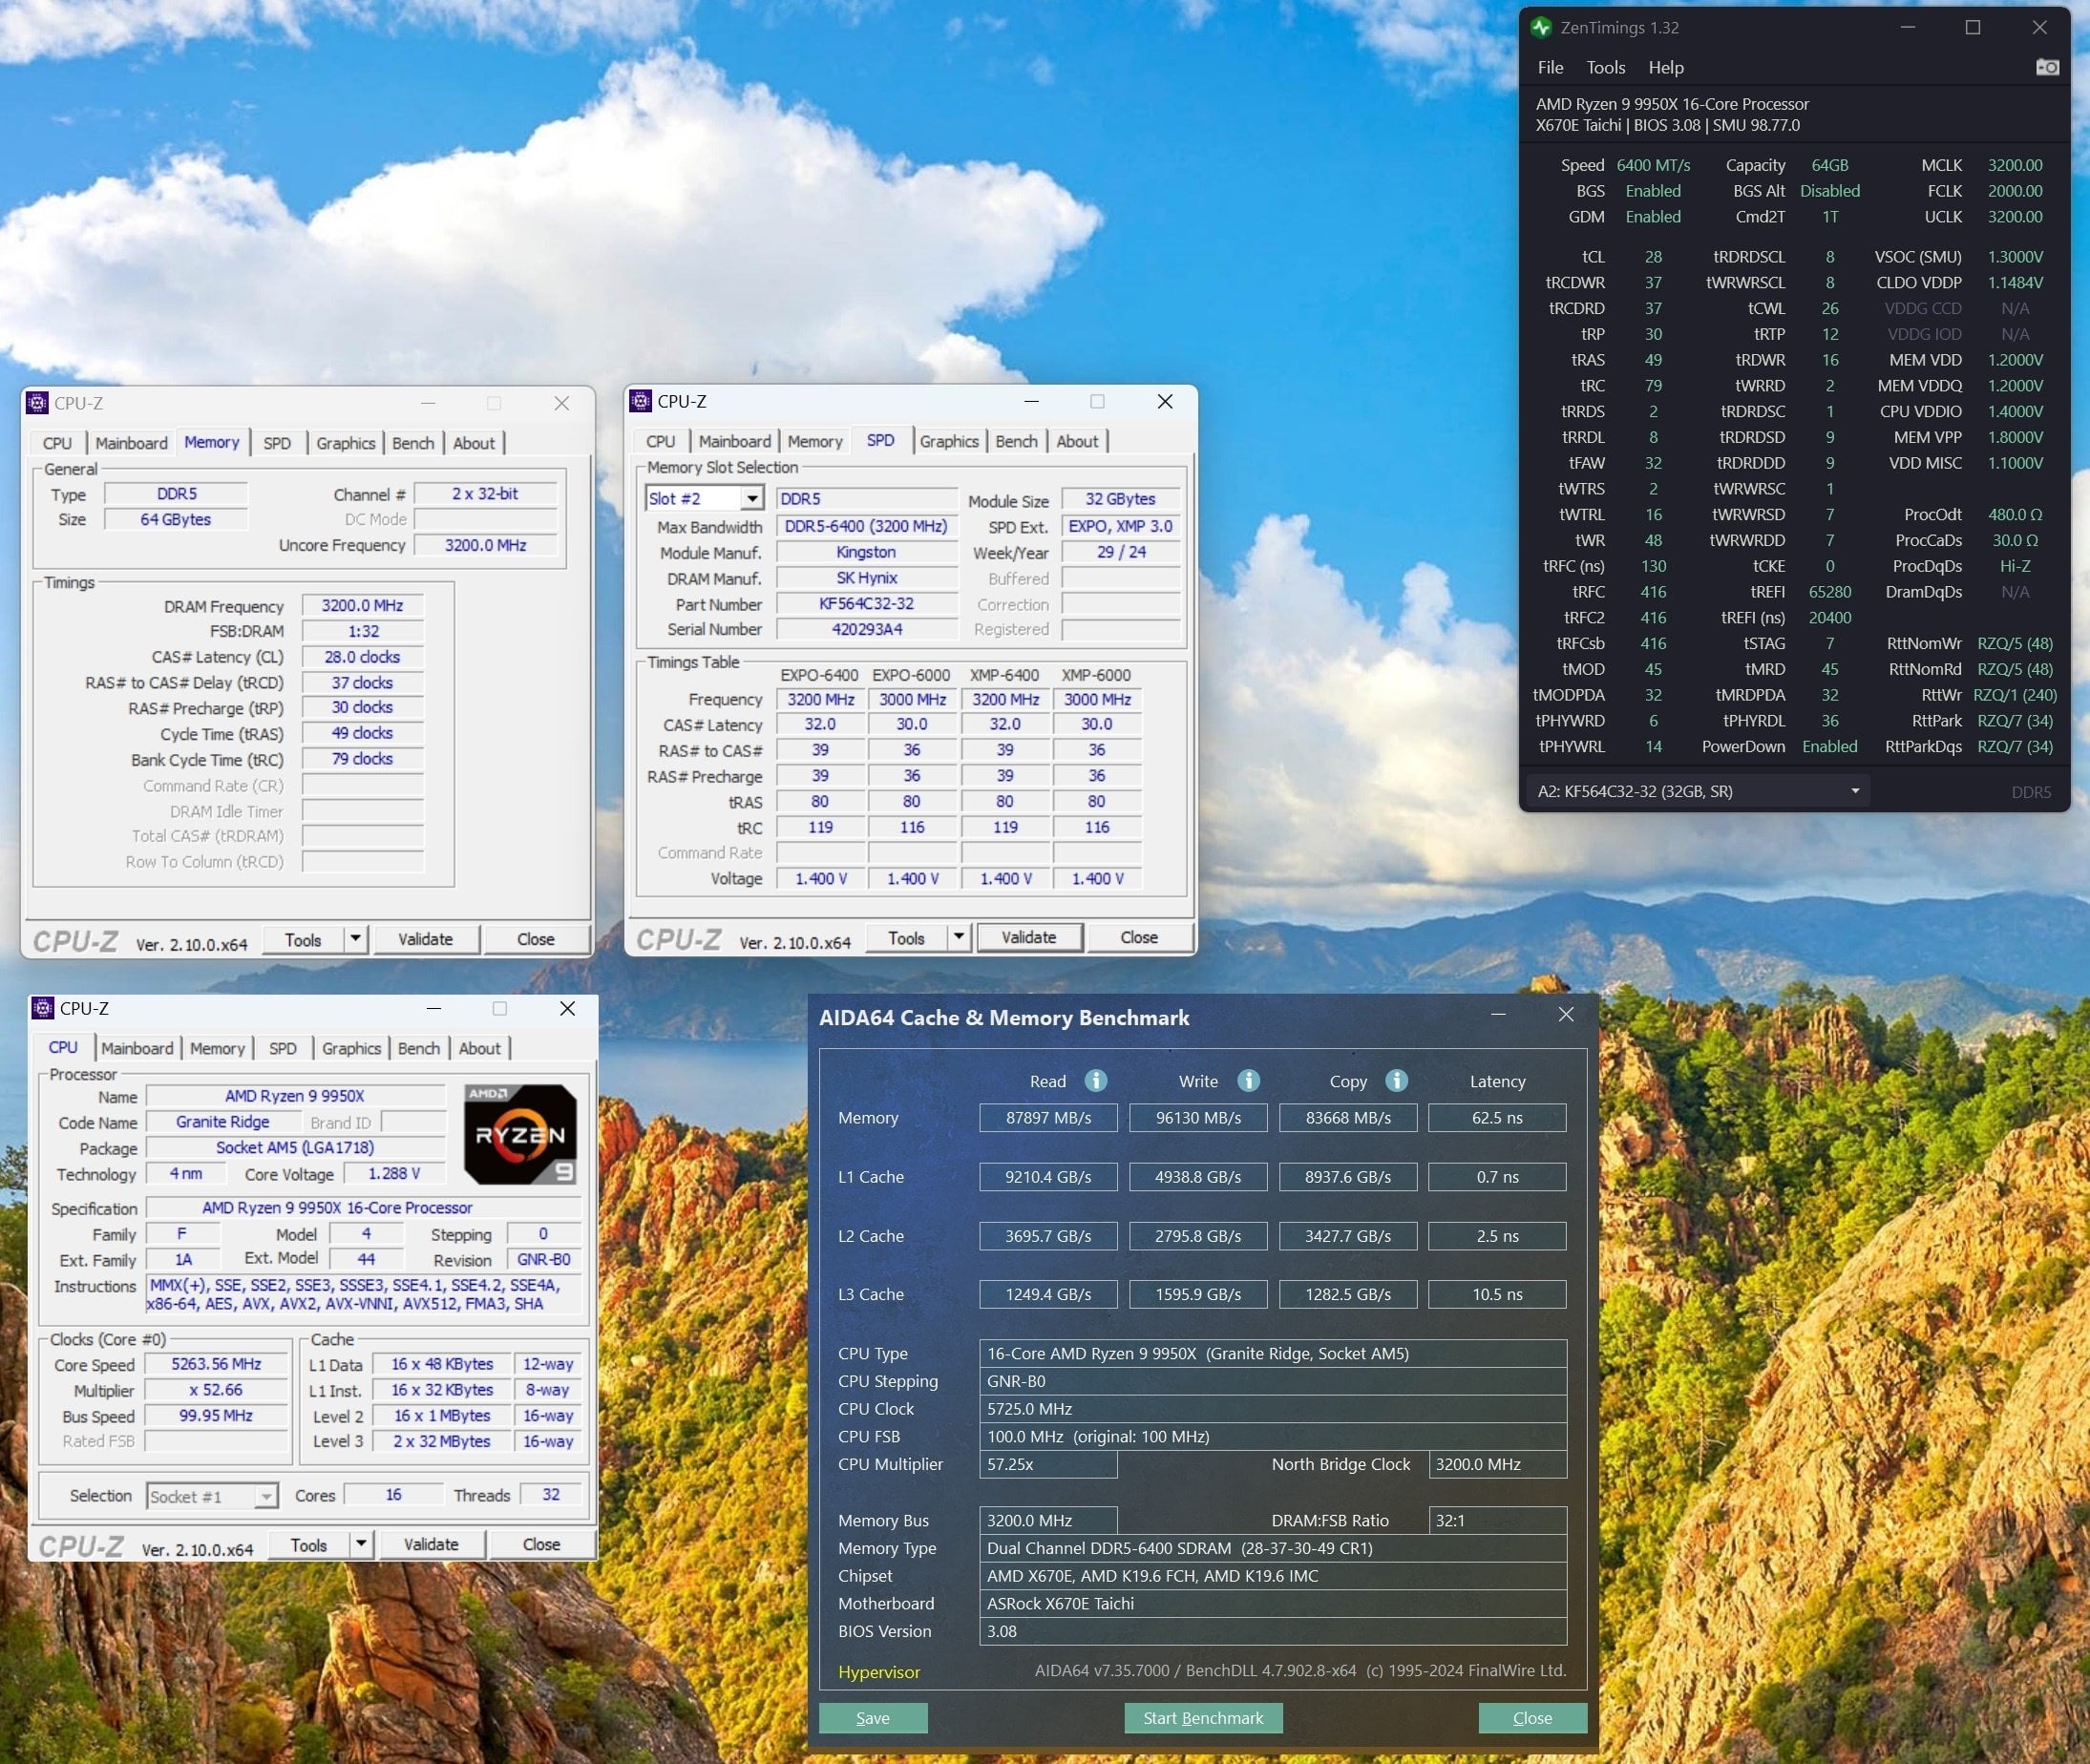Image resolution: width=2090 pixels, height=1764 pixels.
Task: Switch to SPD tab in CPU-Z Memory window
Action: (x=277, y=443)
